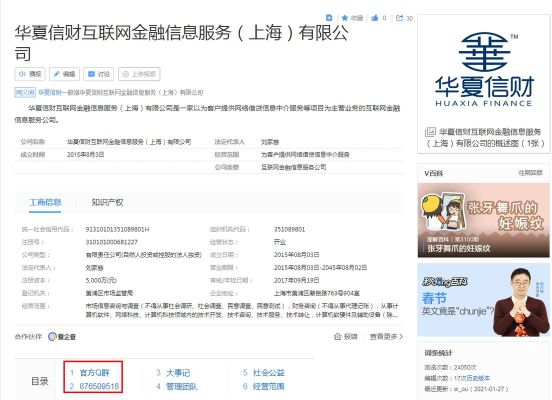
Task: Click registered capital 5,000万(元)
Action: (101, 280)
